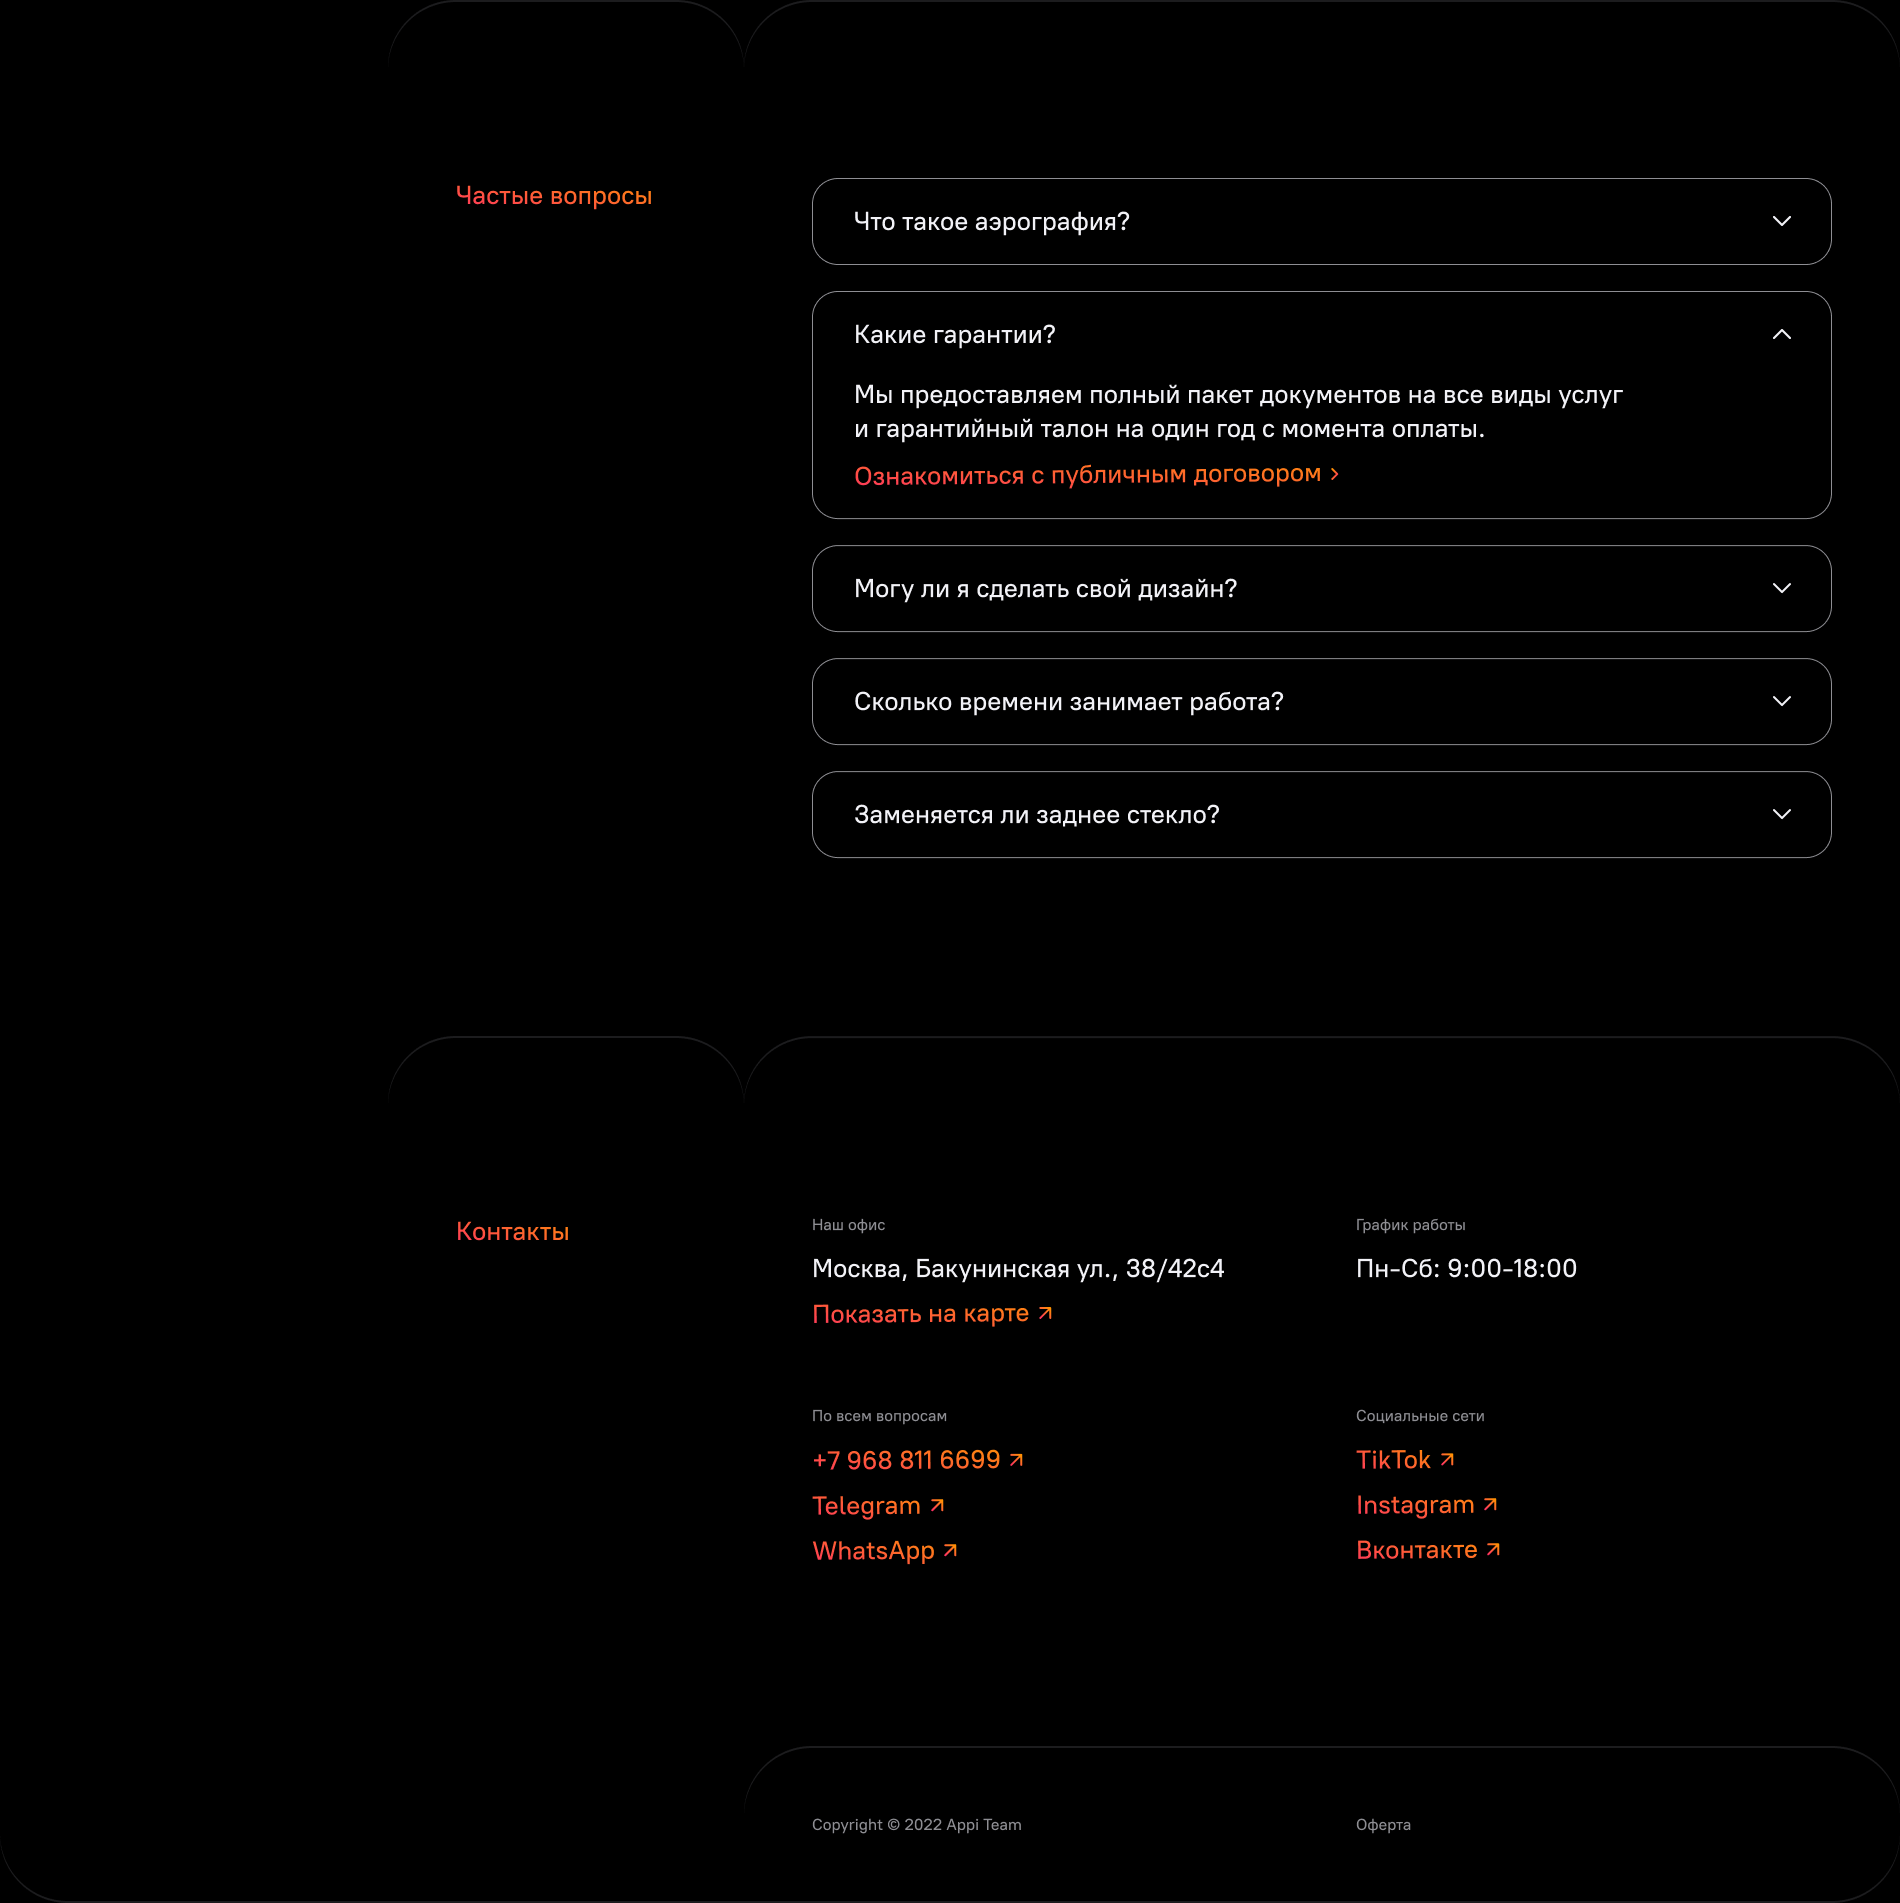
Task: Expand 'Сколько времени занимает работа?' chevron
Action: tap(1781, 701)
